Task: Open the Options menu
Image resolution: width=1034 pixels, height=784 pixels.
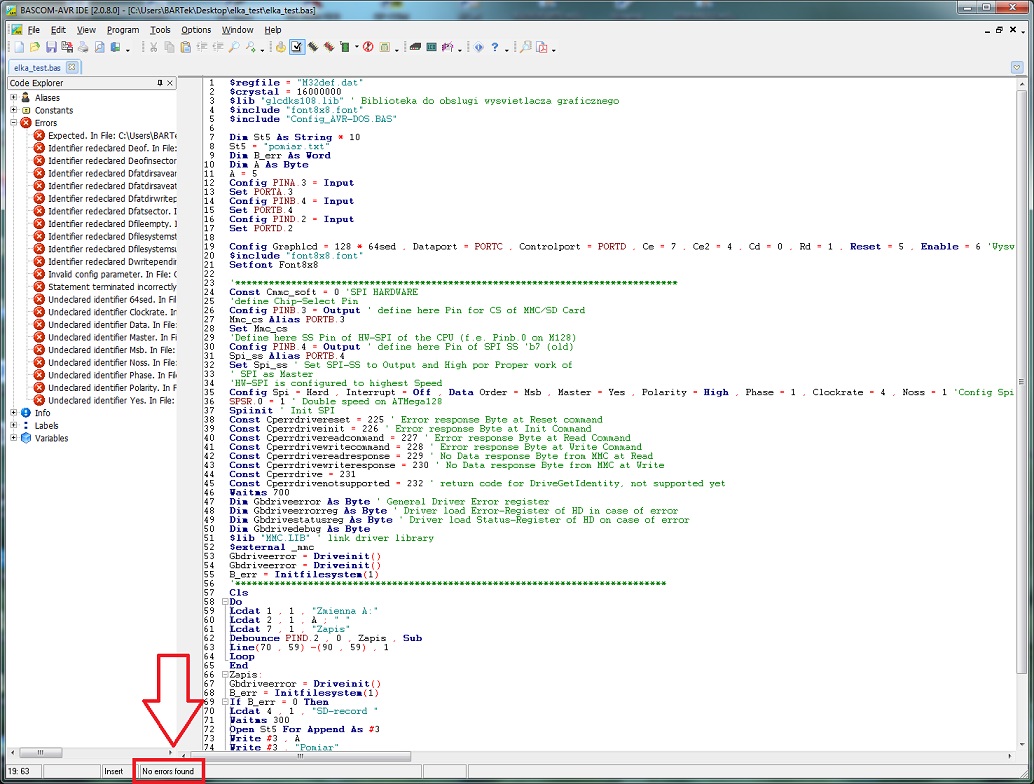Action: click(196, 30)
